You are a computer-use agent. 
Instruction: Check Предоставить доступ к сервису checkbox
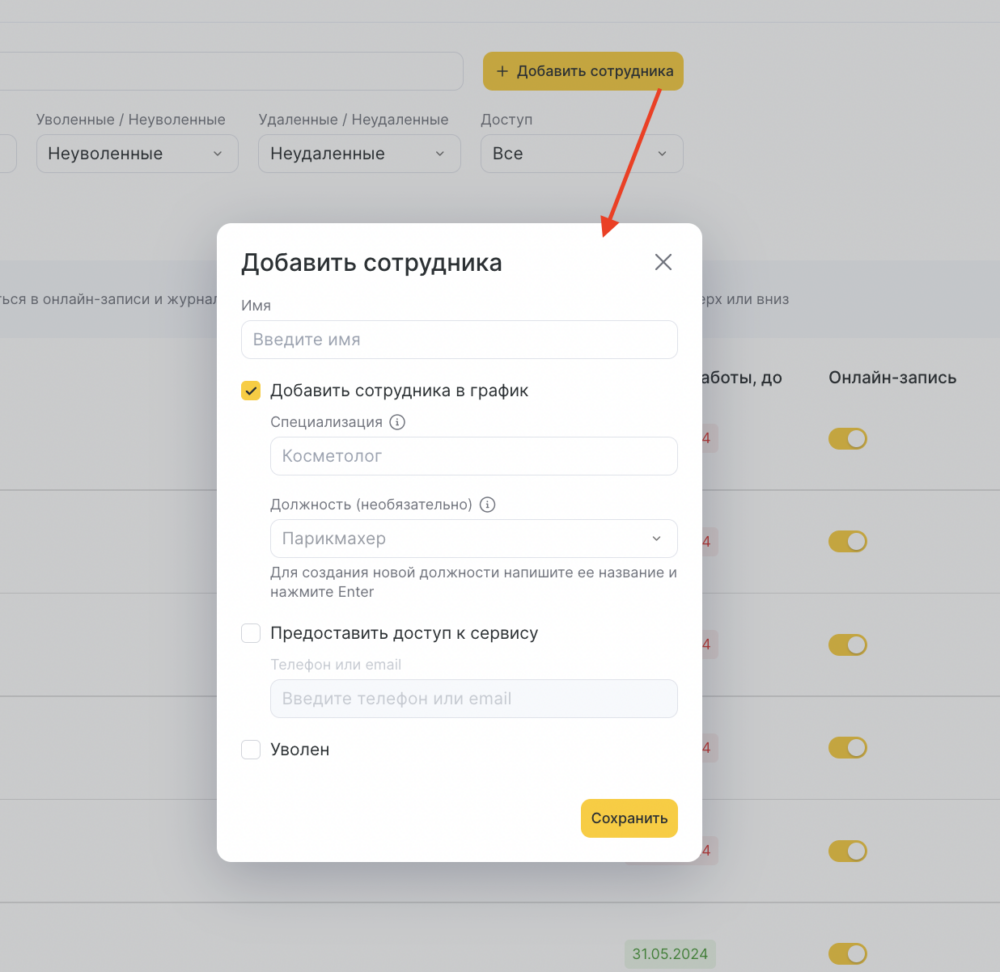(251, 633)
